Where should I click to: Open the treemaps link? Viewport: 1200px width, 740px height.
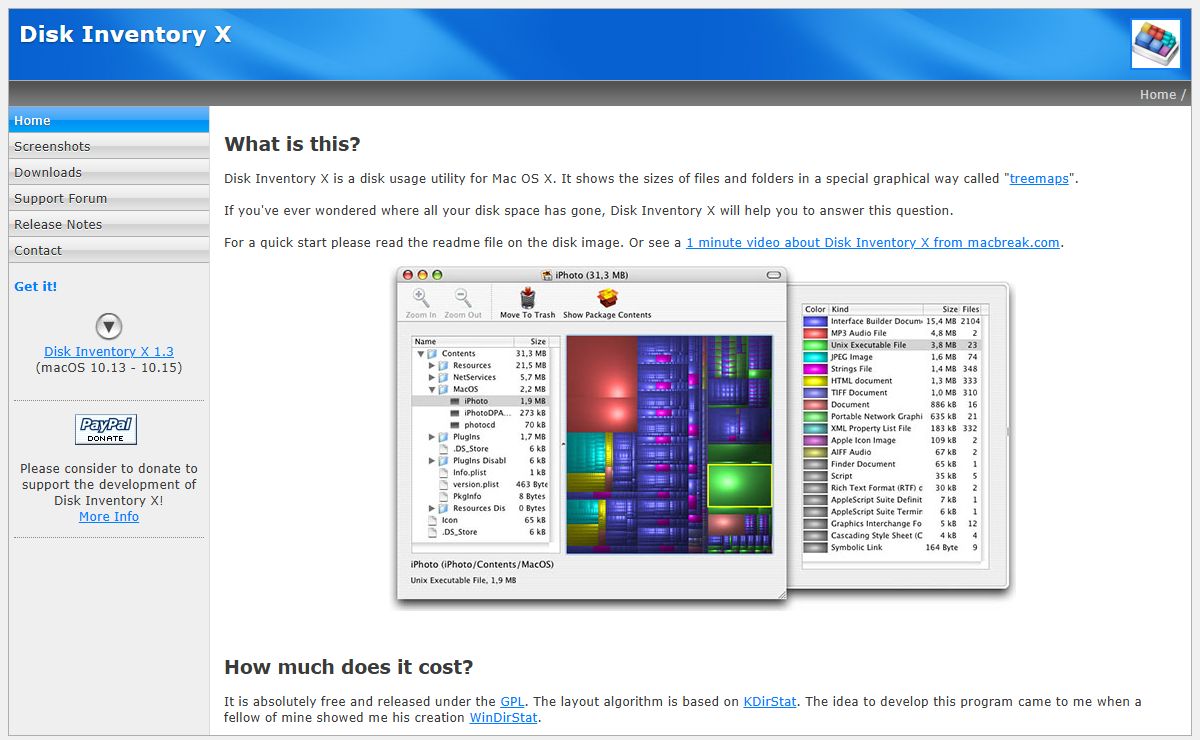pos(1039,179)
